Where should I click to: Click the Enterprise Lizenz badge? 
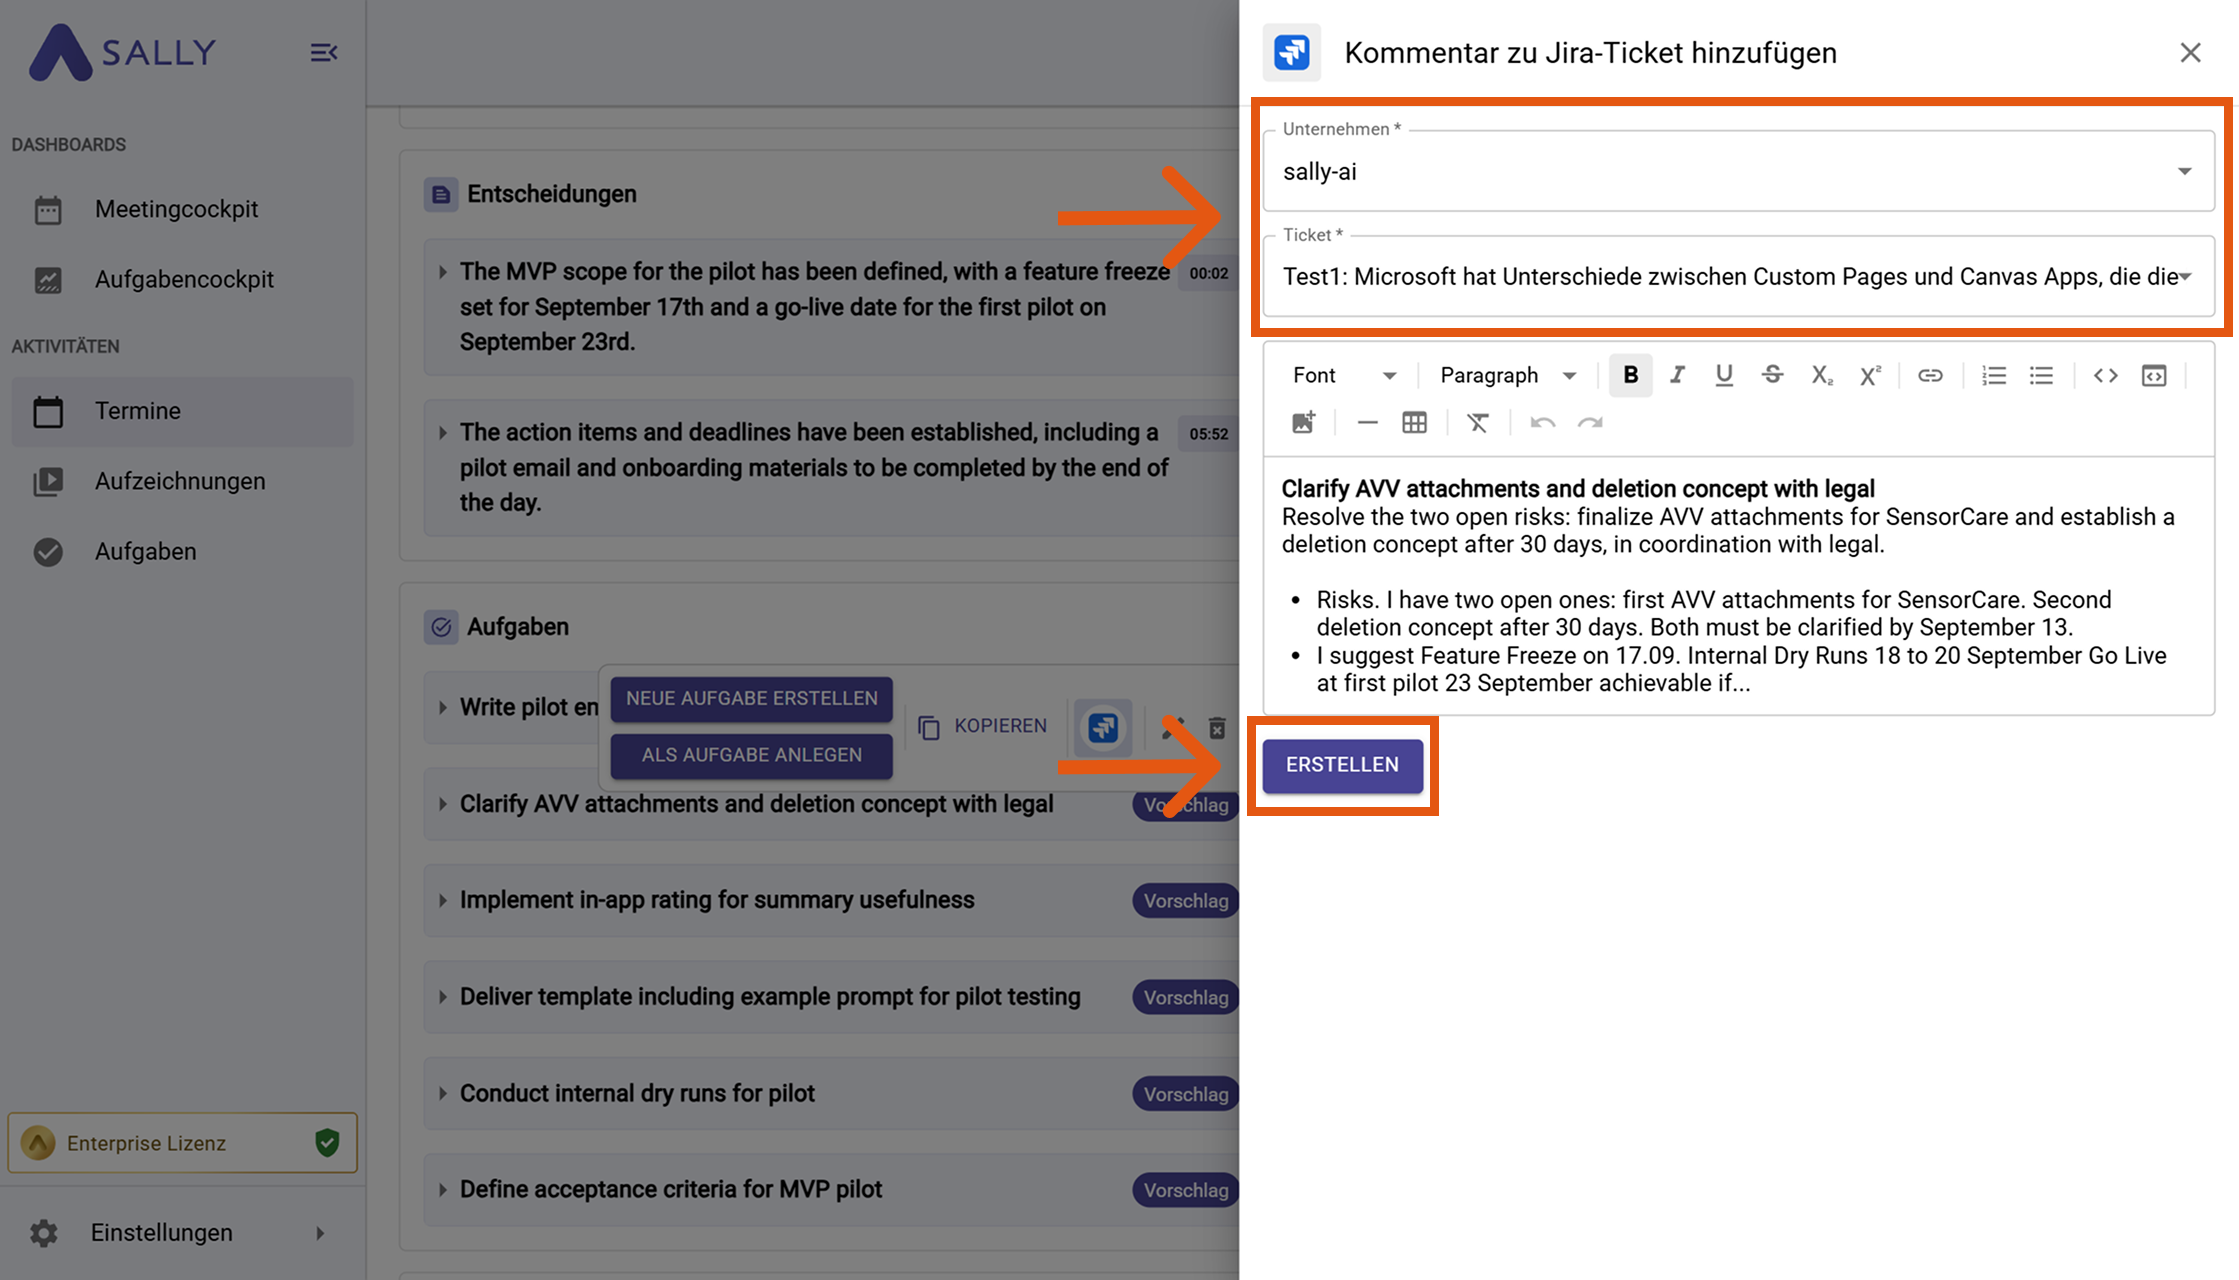[182, 1143]
